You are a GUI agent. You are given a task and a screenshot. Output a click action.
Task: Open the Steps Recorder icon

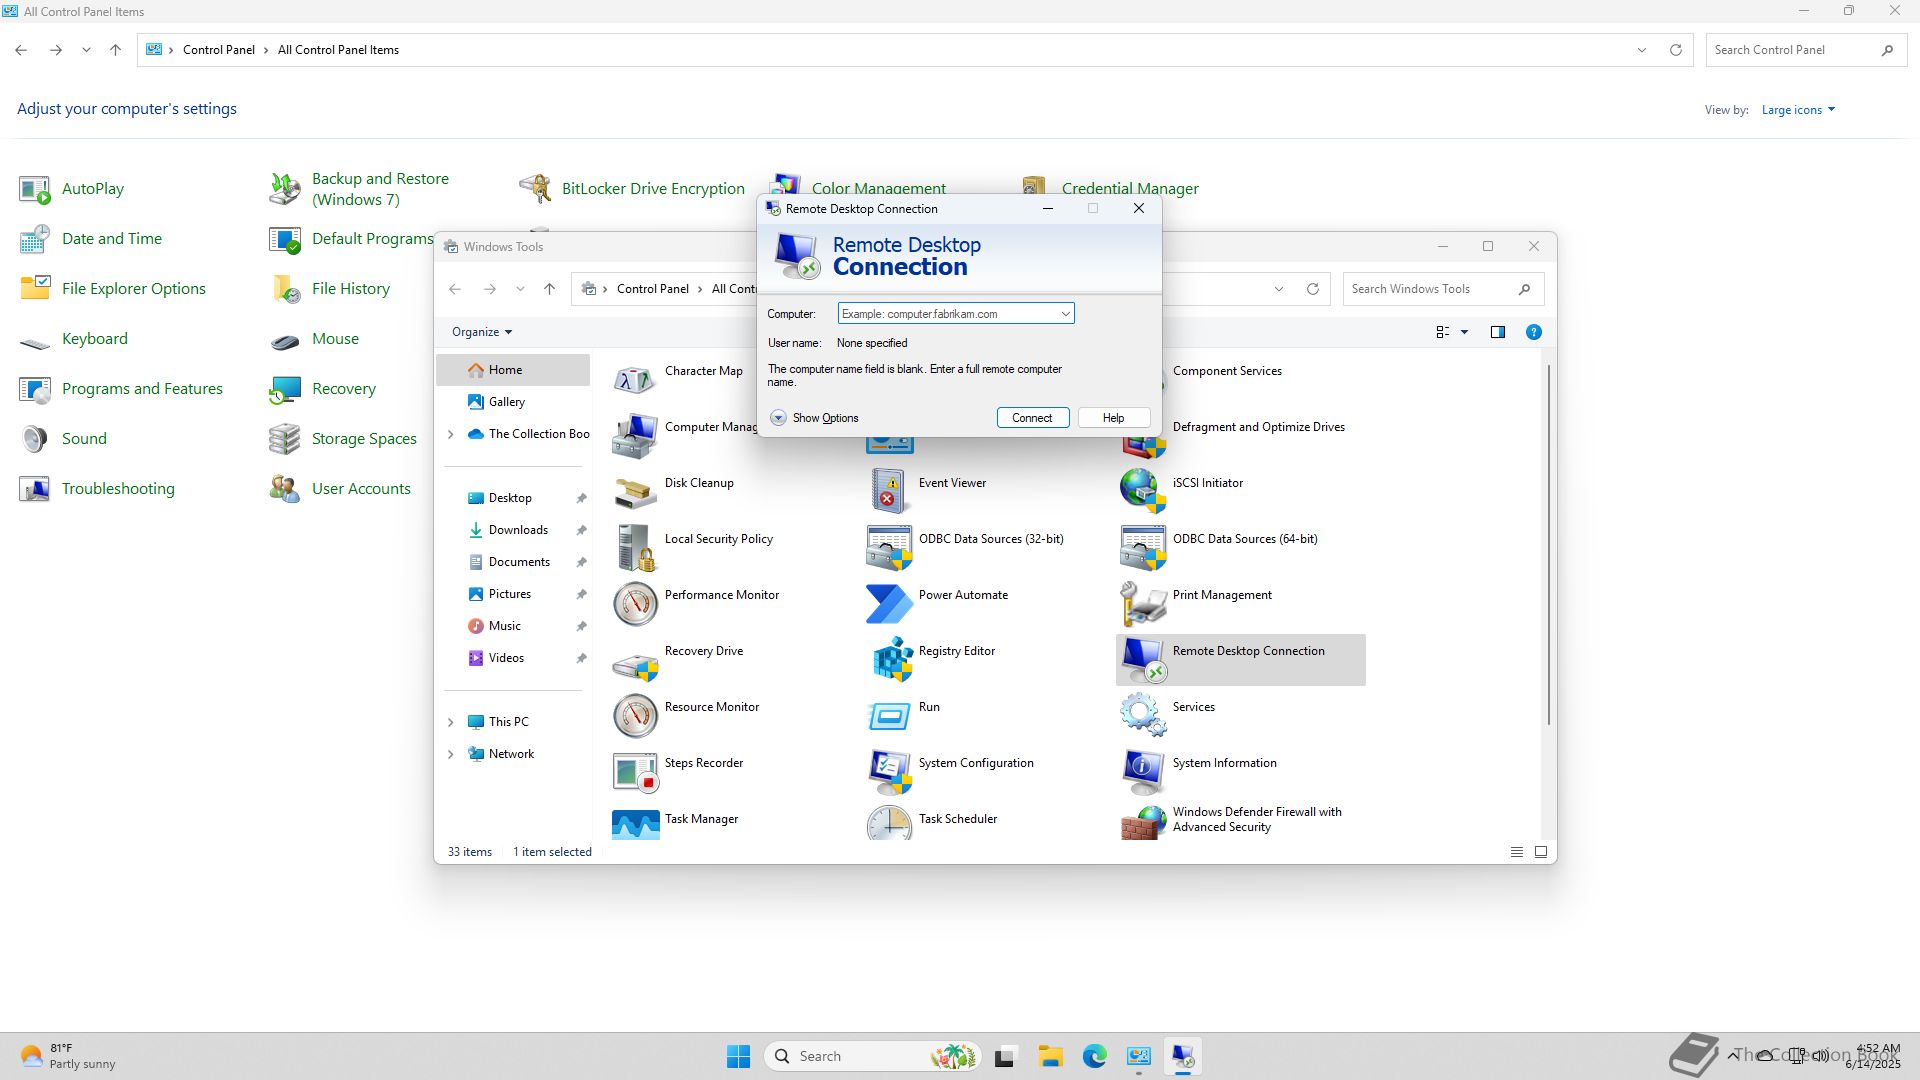tap(635, 771)
